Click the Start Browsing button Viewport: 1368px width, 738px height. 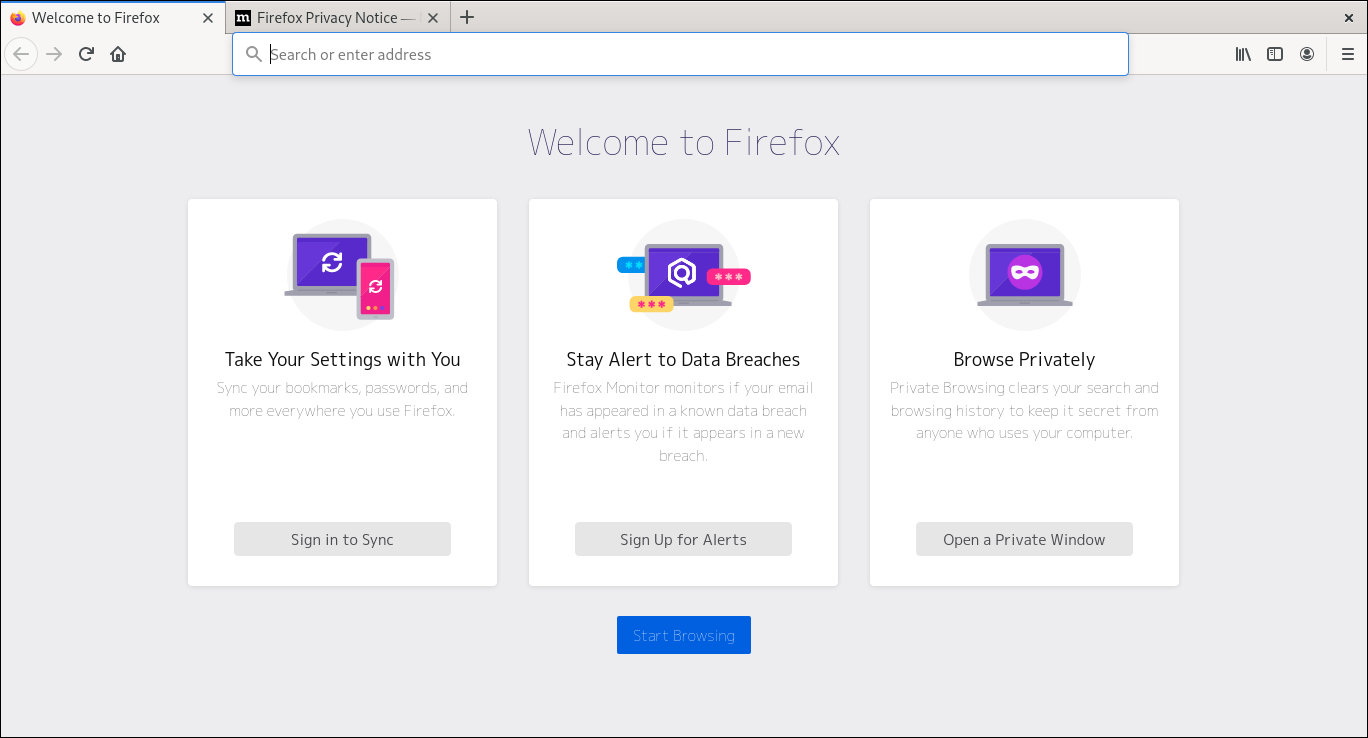pos(684,635)
